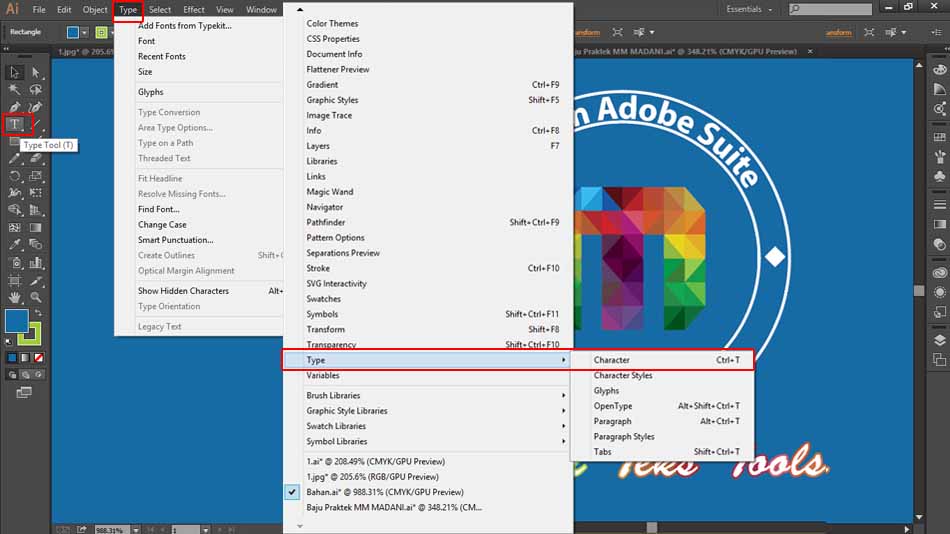Change Screen Mode button at toolbar bottom
Screen dimensions: 950x534
click(x=24, y=393)
